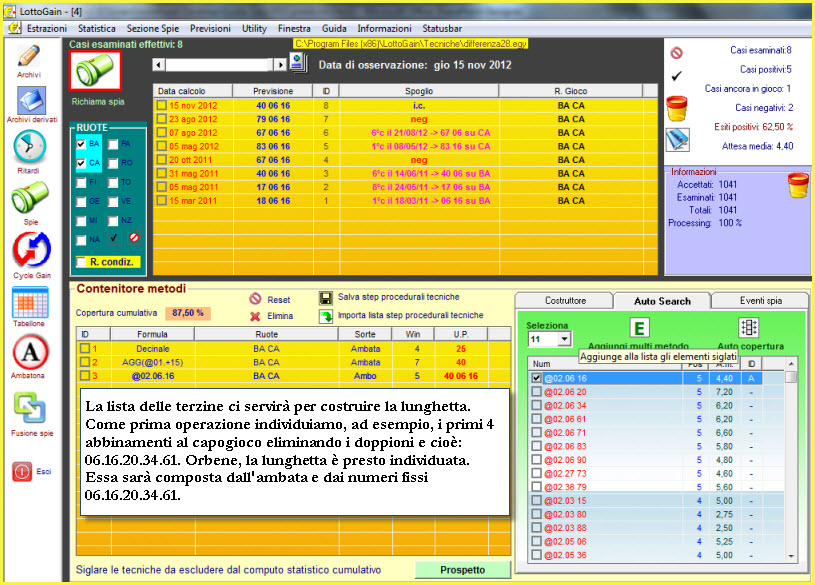Viewport: 815px width, 585px height.
Task: Click the Previsione column header
Action: [x=273, y=91]
